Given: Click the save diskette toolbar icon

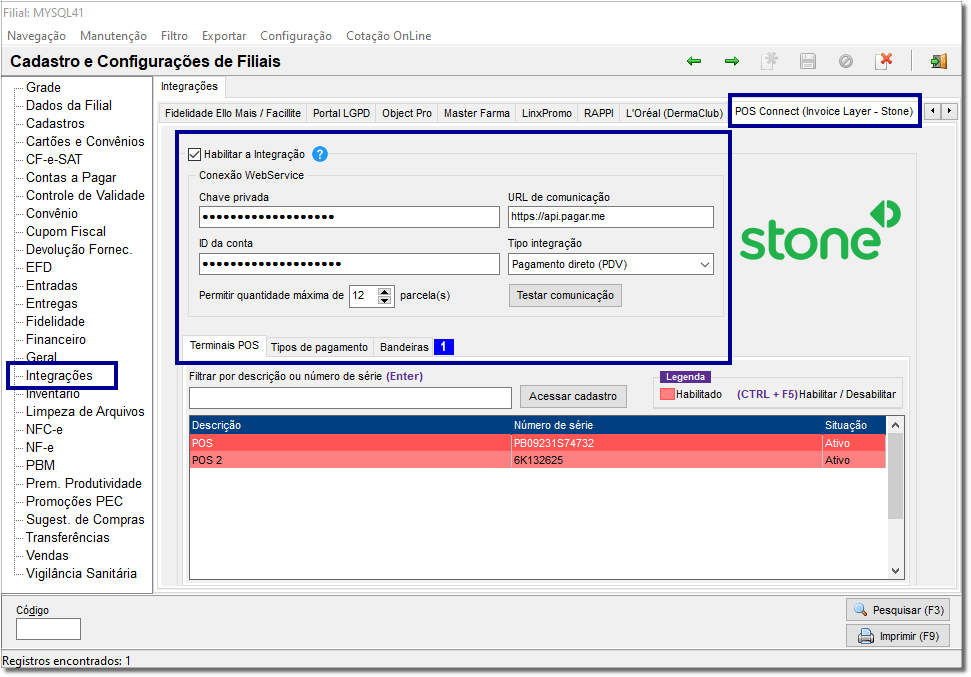Looking at the screenshot, I should 808,61.
